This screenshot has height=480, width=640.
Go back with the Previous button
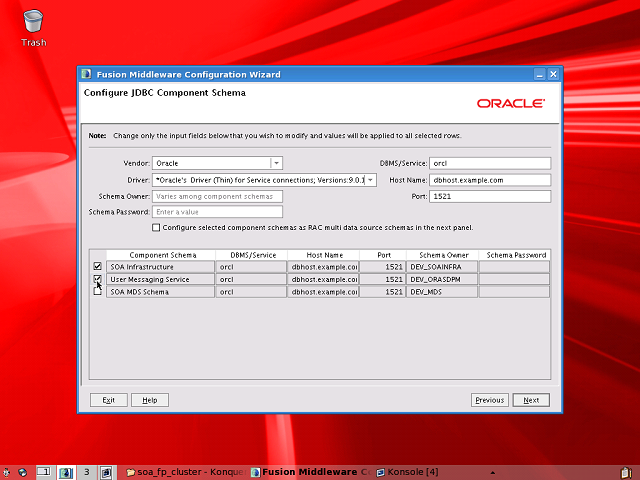[x=490, y=400]
